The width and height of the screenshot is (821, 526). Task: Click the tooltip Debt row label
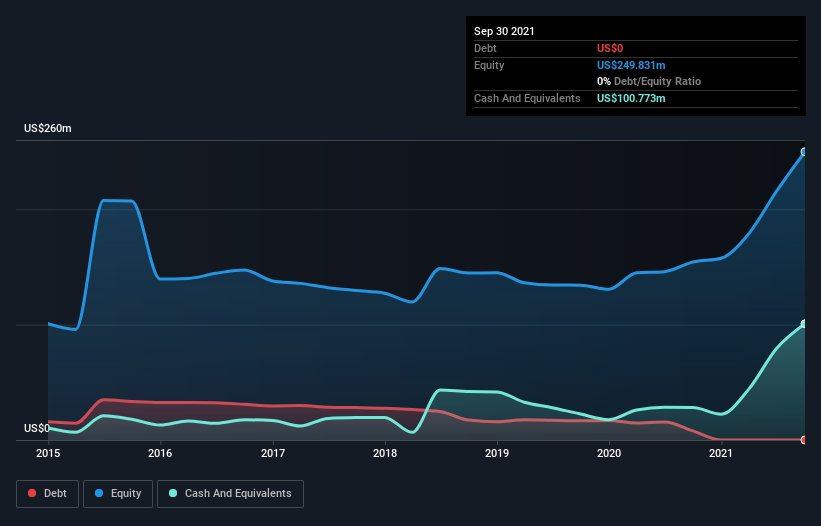tap(485, 48)
